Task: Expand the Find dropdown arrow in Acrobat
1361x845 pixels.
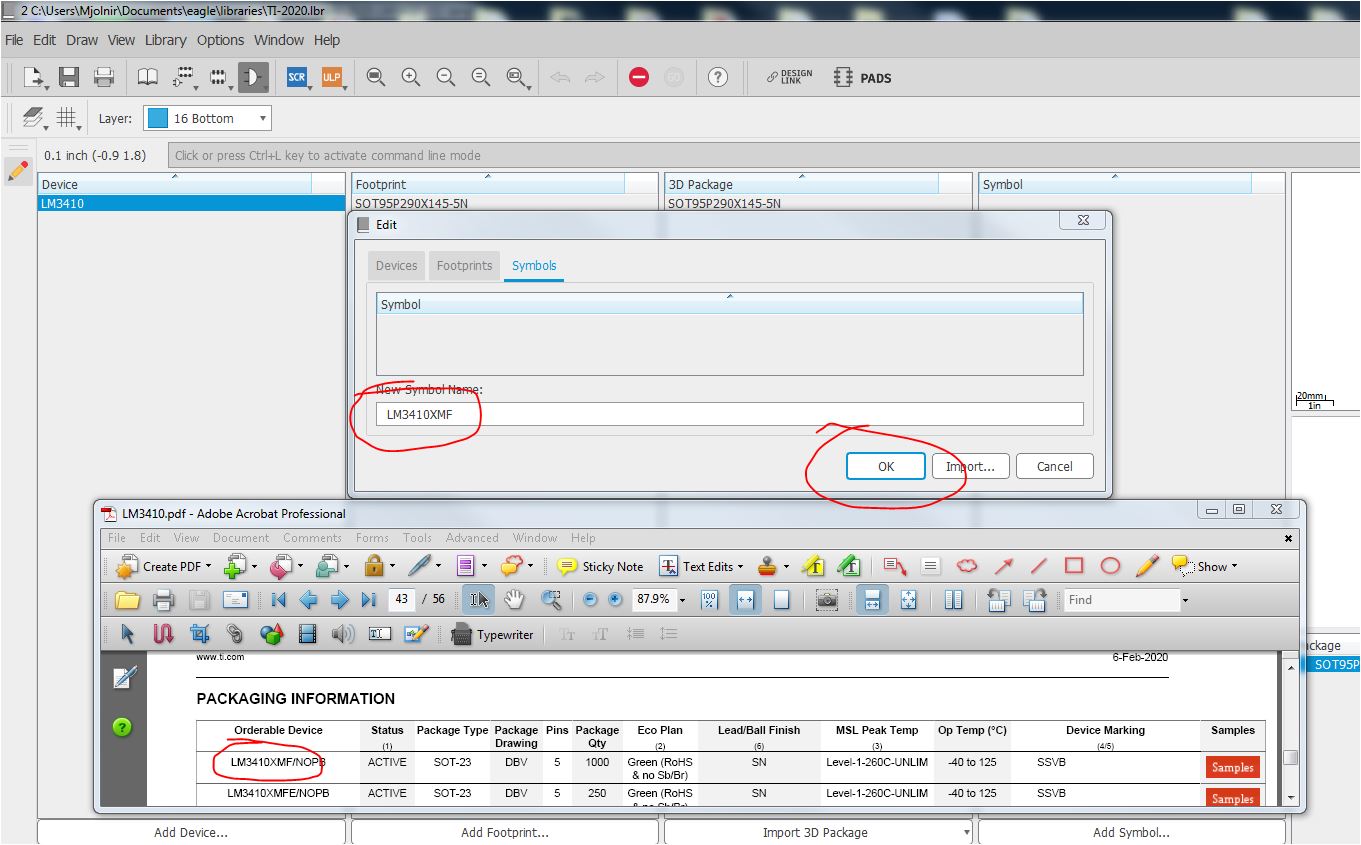Action: pyautogui.click(x=1185, y=601)
